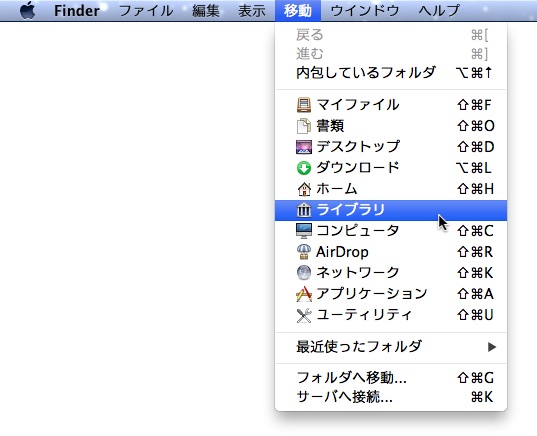Screen dimensions: 537x436
Task: Click the マイファイル drawer icon
Action: tap(304, 105)
